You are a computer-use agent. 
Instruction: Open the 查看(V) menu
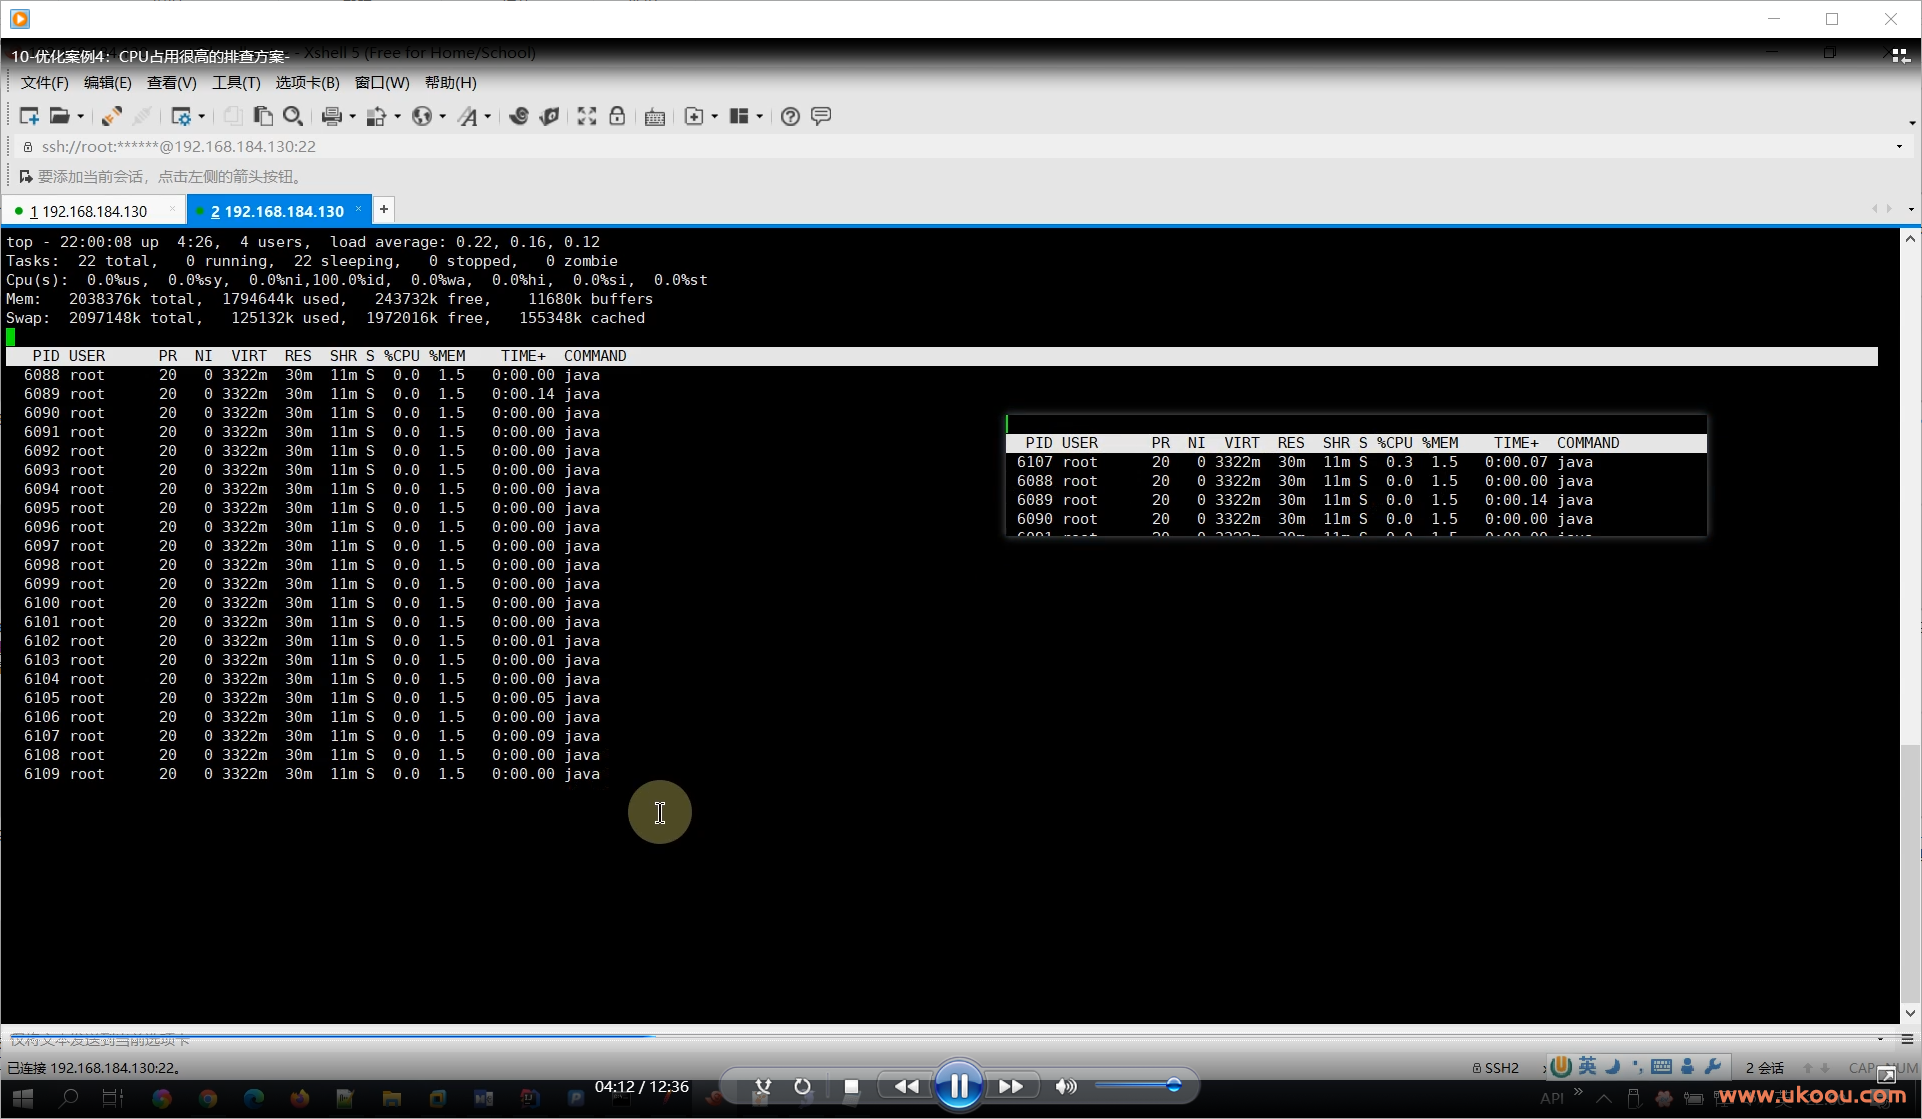coord(172,83)
